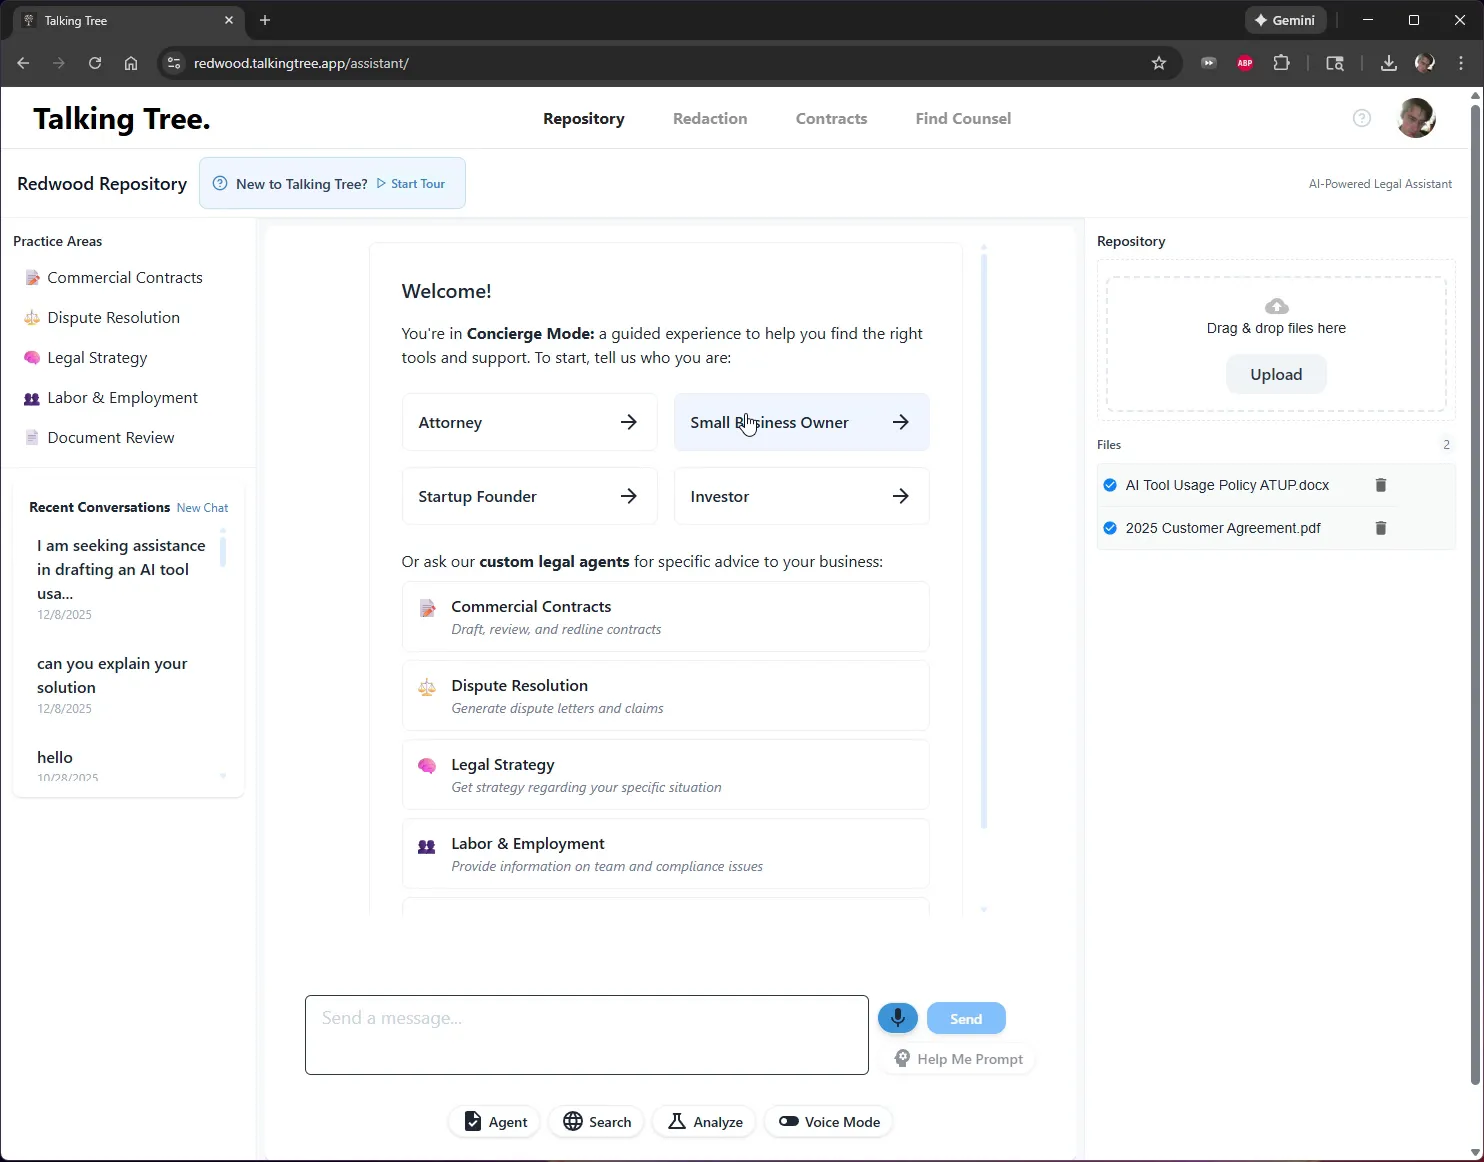Bookmark this page with the star icon
Image resolution: width=1484 pixels, height=1162 pixels.
coord(1159,63)
